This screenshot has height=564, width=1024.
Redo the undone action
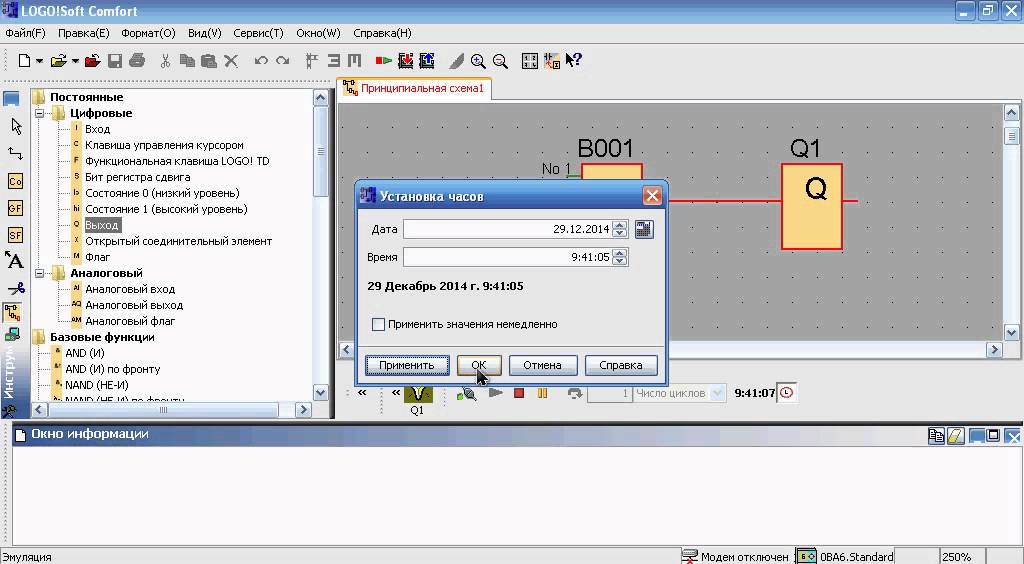tap(283, 61)
